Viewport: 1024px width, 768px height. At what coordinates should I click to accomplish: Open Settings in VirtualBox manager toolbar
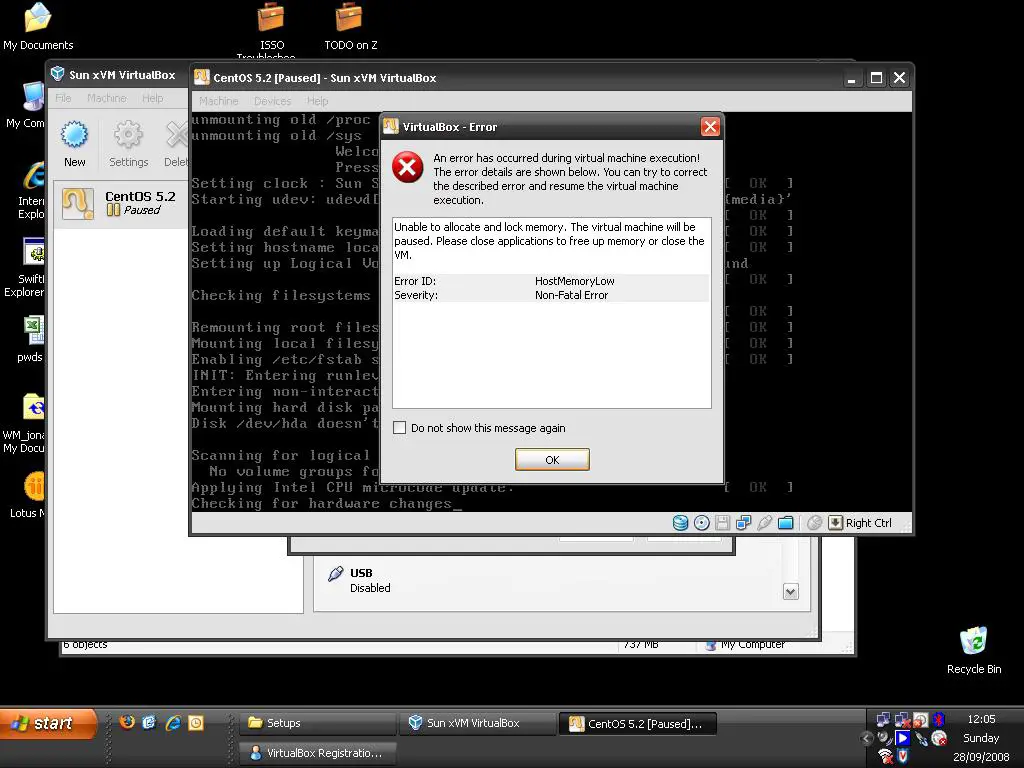point(128,143)
